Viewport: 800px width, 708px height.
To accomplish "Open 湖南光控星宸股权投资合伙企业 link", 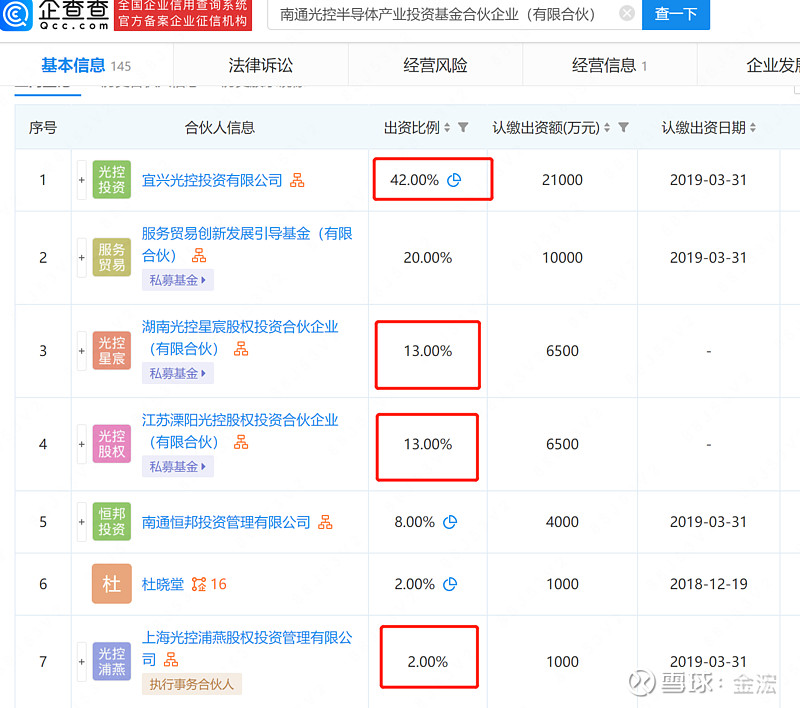I will [x=240, y=338].
